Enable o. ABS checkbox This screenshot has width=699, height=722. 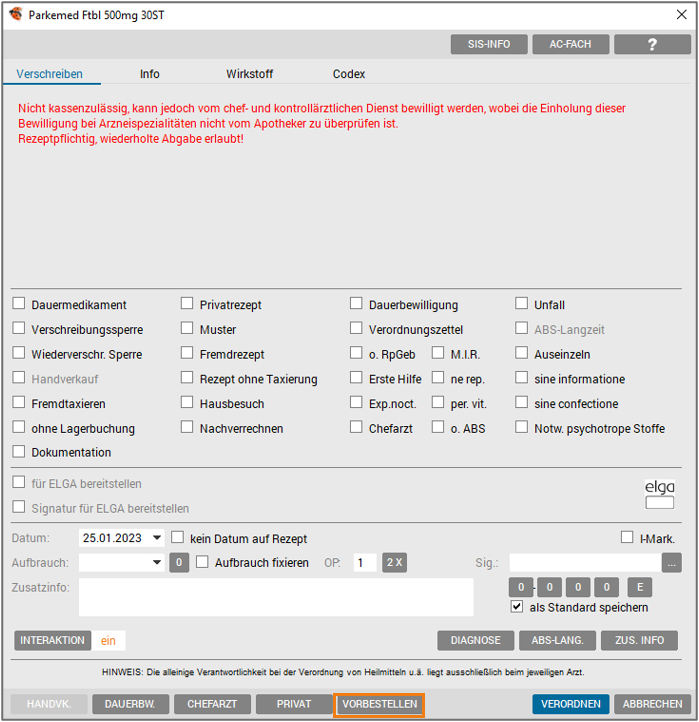pyautogui.click(x=438, y=427)
